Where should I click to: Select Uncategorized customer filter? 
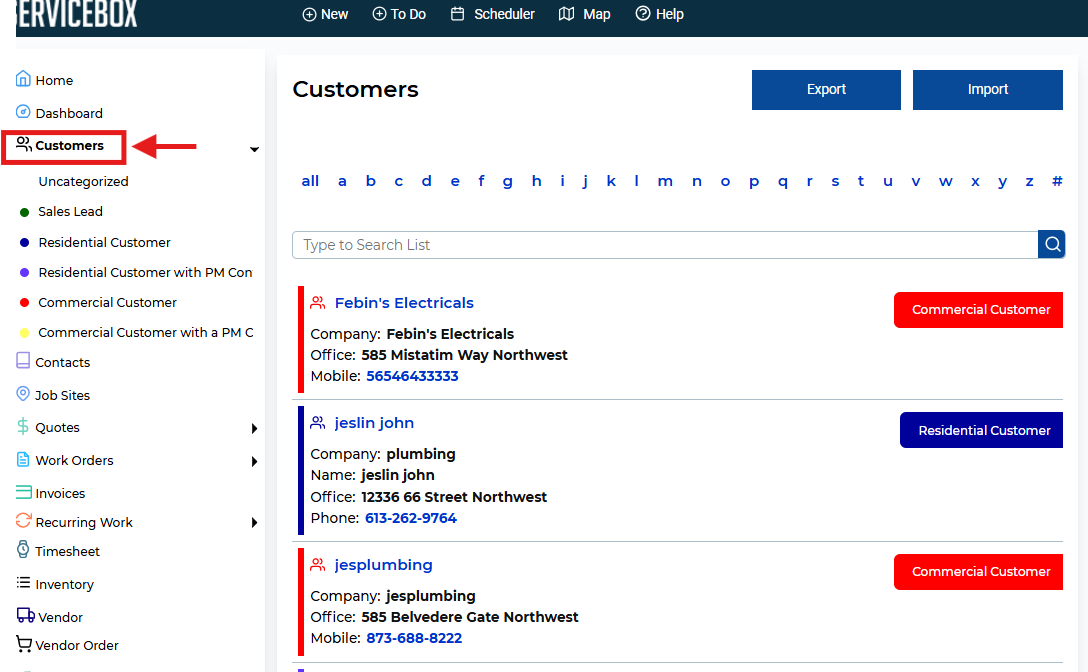click(83, 181)
